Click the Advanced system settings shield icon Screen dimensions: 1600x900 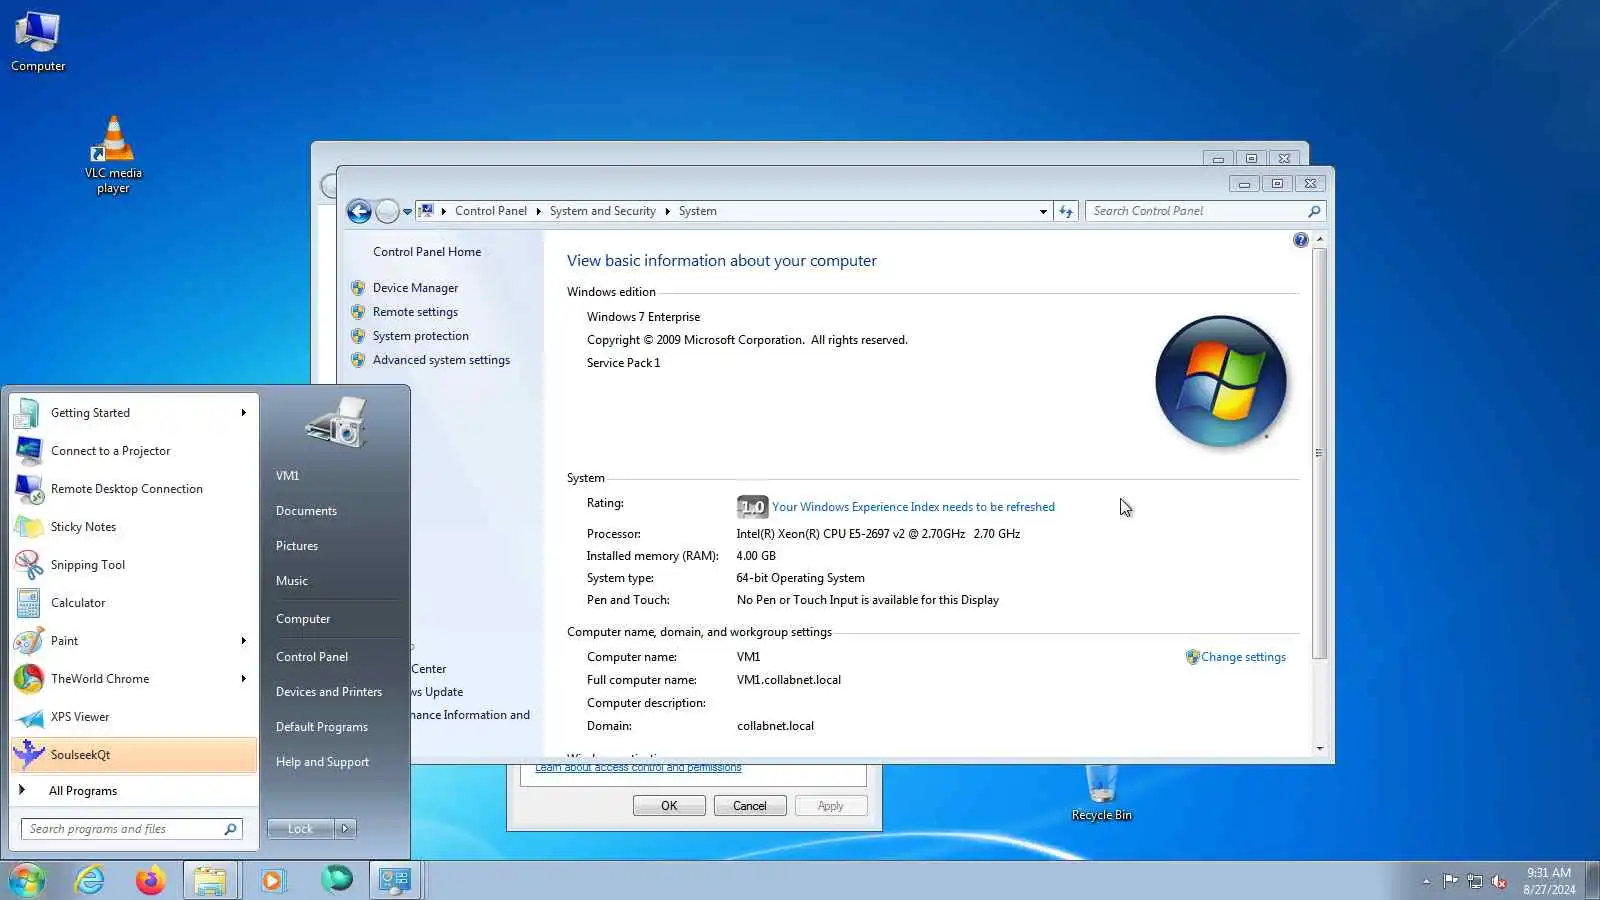coord(358,360)
